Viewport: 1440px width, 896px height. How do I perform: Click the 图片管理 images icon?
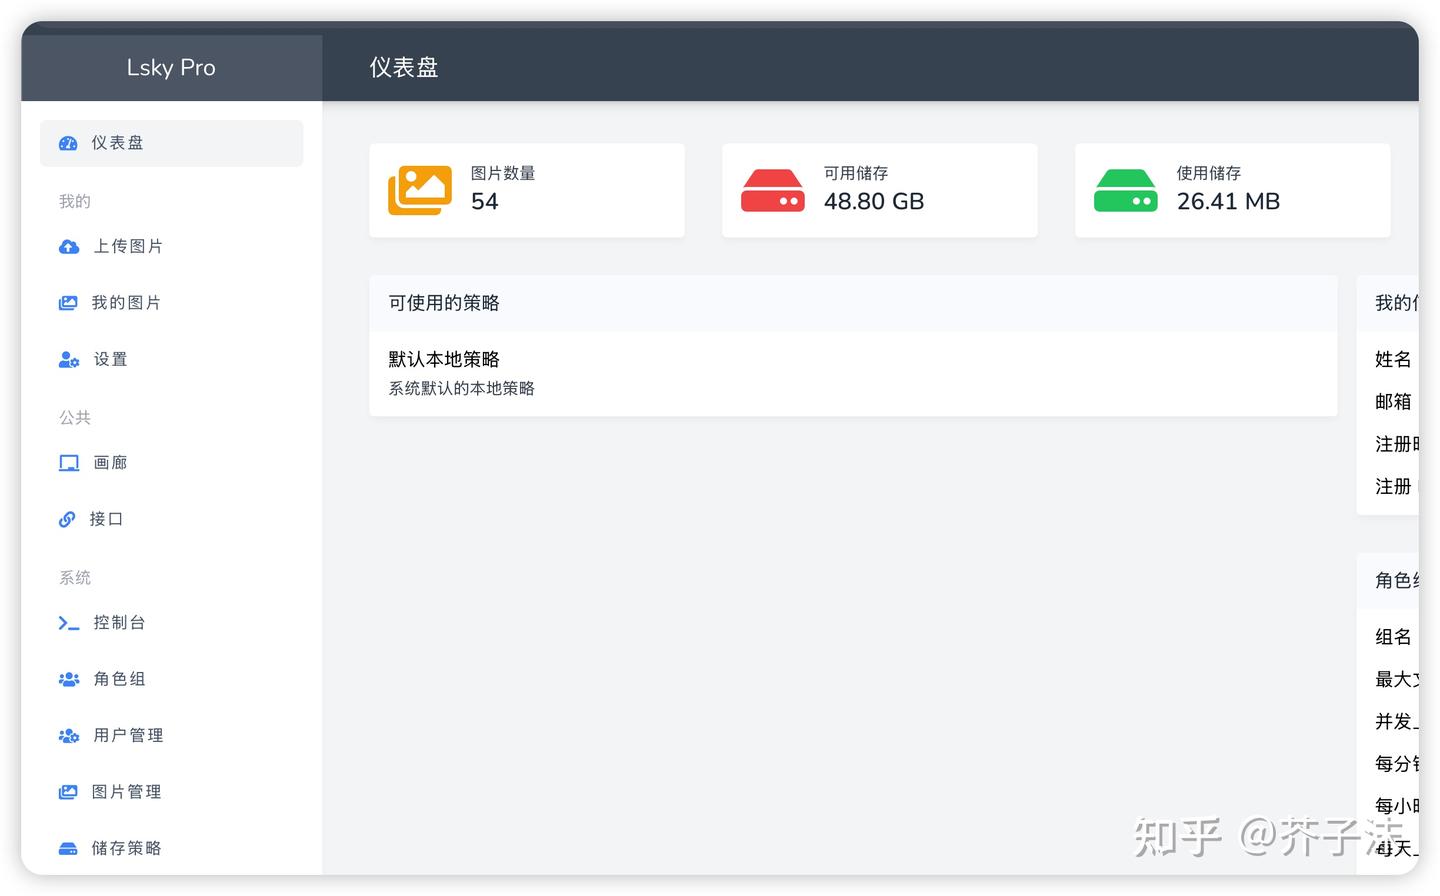point(68,792)
